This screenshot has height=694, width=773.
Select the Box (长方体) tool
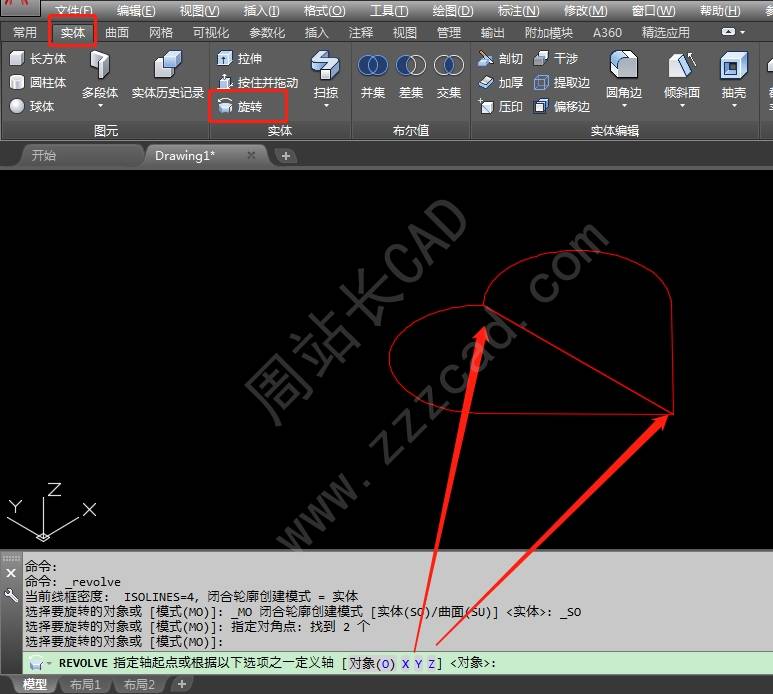point(38,59)
